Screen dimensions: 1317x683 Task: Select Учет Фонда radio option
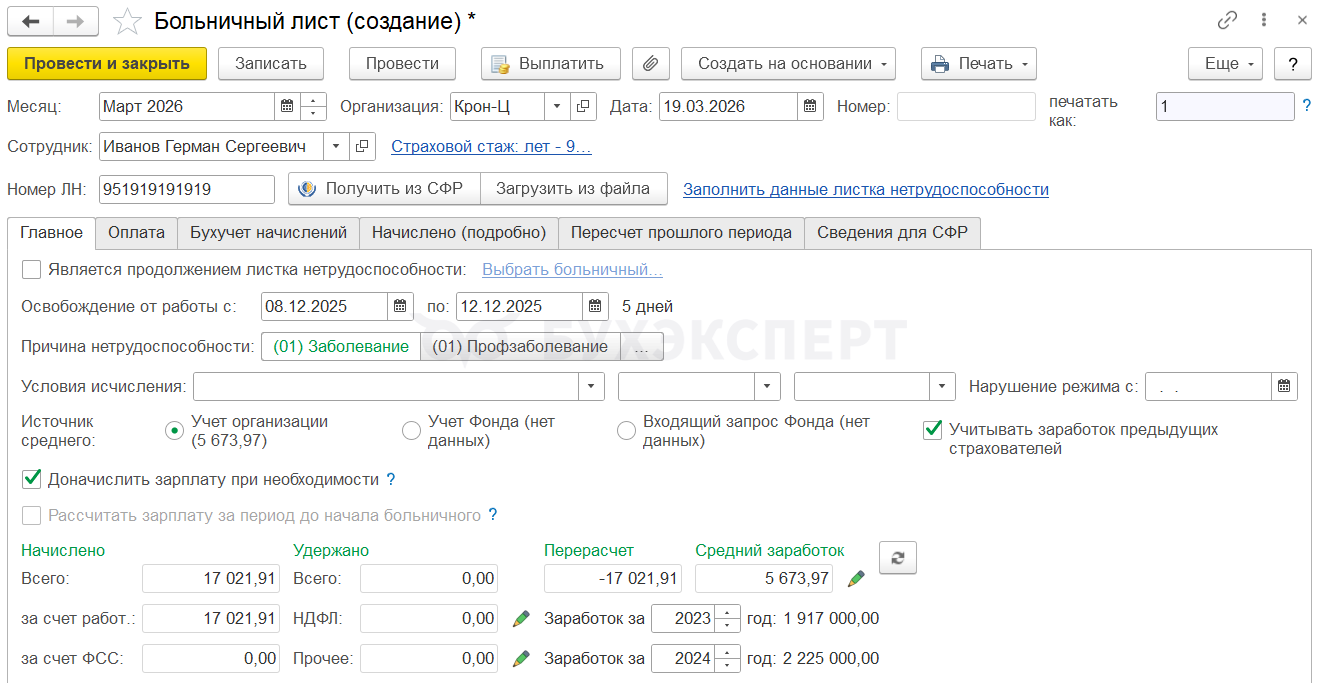click(x=411, y=431)
